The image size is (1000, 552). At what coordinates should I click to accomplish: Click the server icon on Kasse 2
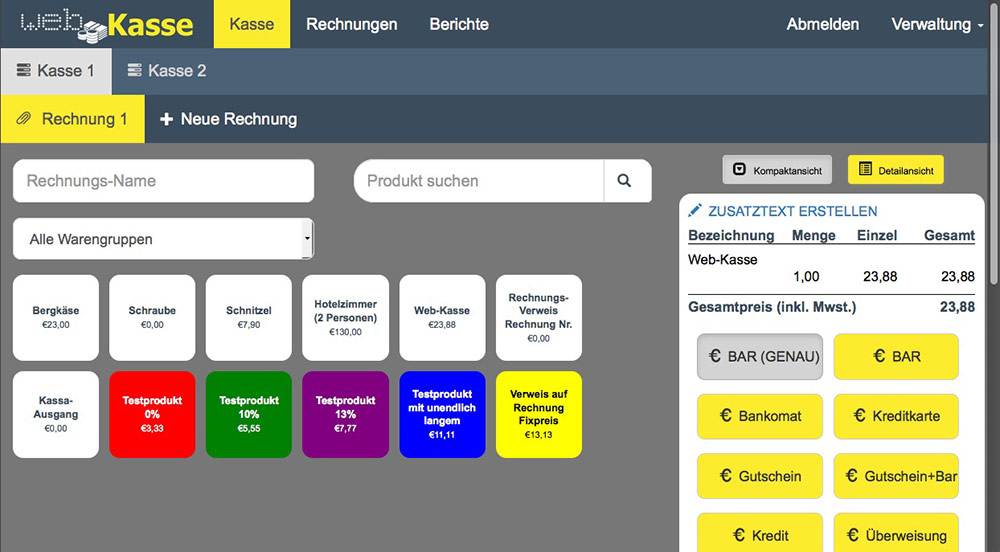point(135,71)
